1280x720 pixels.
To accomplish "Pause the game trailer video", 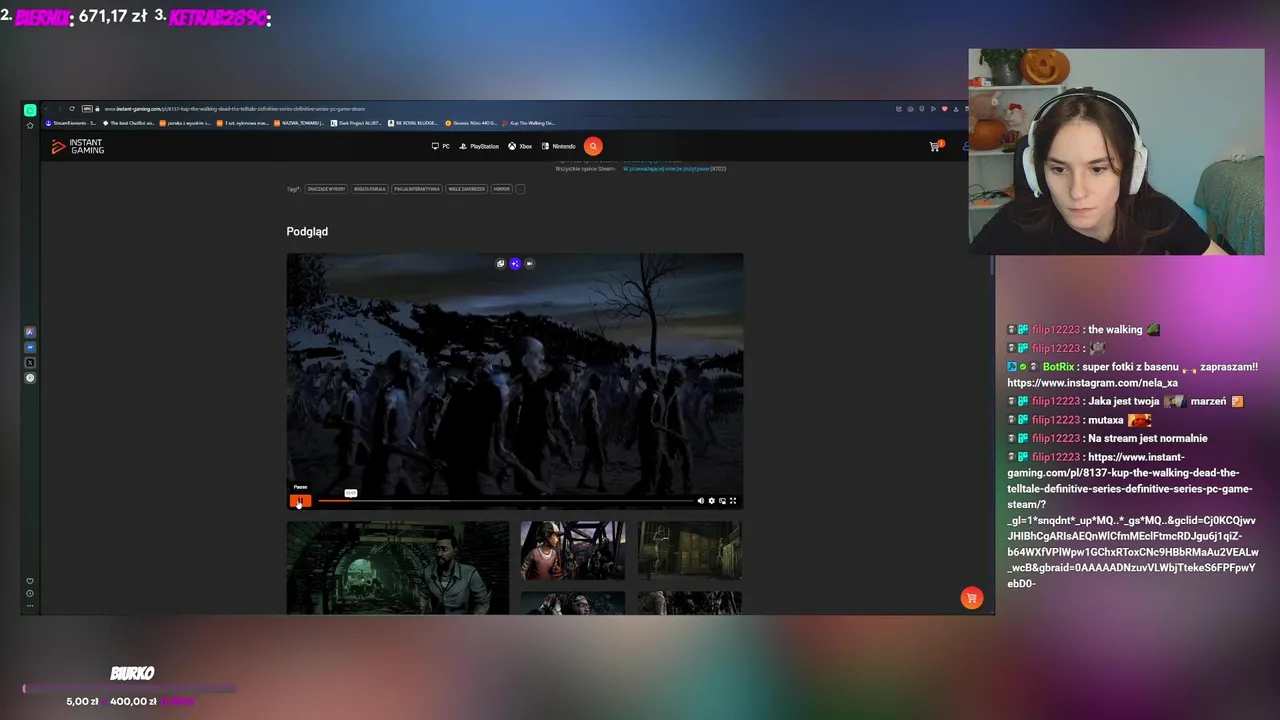I will 300,501.
